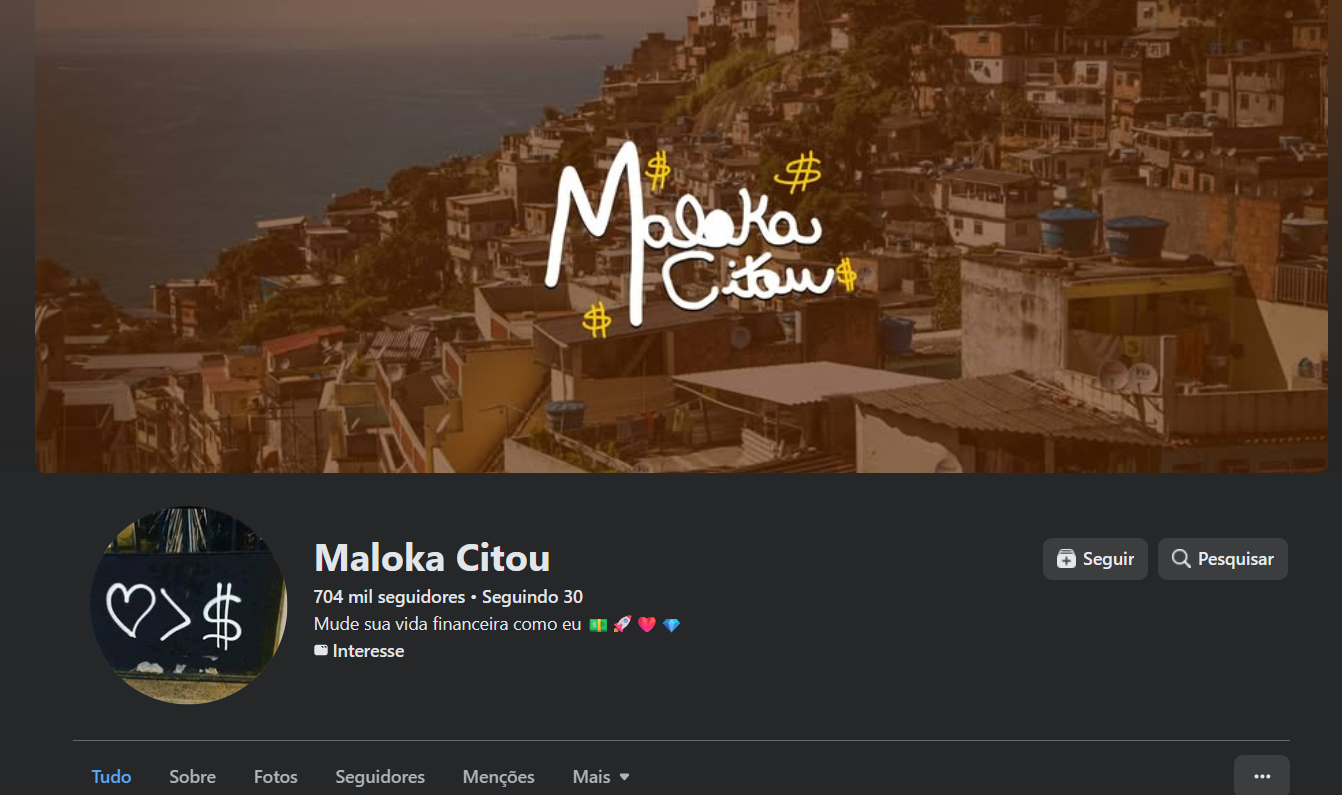1342x795 pixels.
Task: Click the Seguir button to follow page
Action: pos(1095,559)
